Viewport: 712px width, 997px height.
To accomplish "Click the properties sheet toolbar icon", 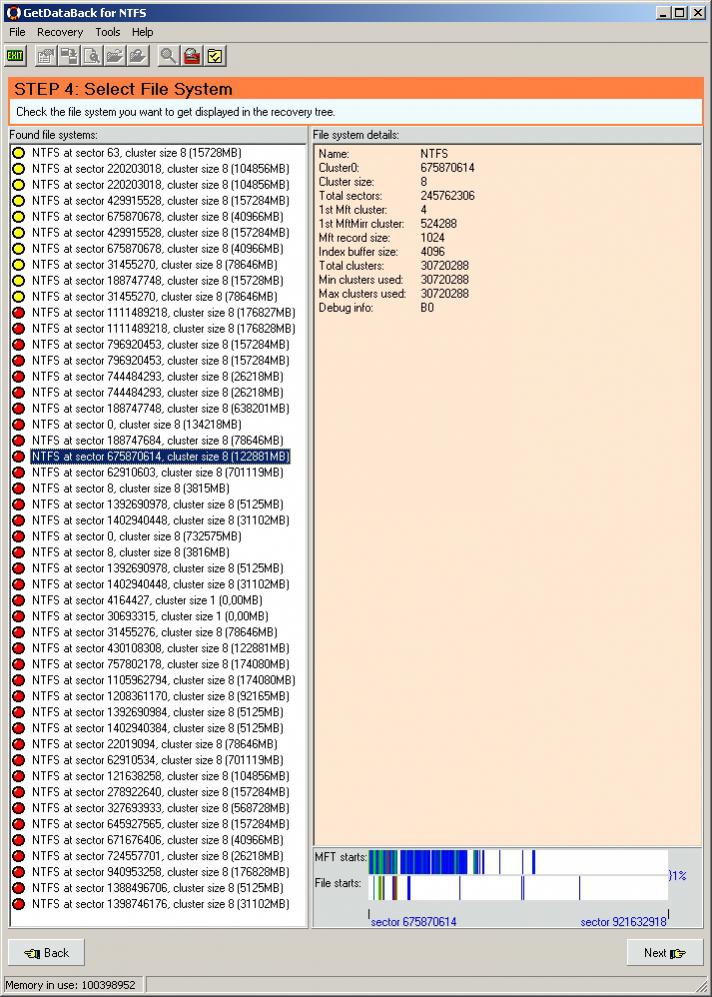I will (45, 56).
